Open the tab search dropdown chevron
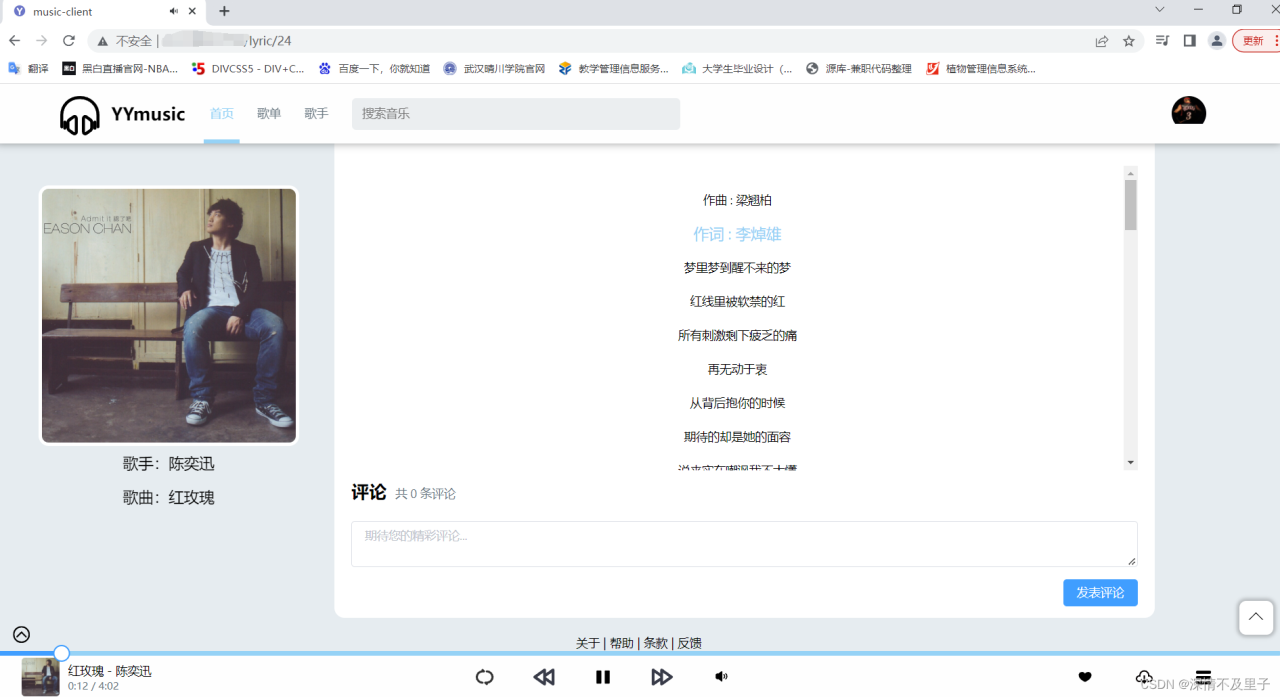 pos(1160,10)
